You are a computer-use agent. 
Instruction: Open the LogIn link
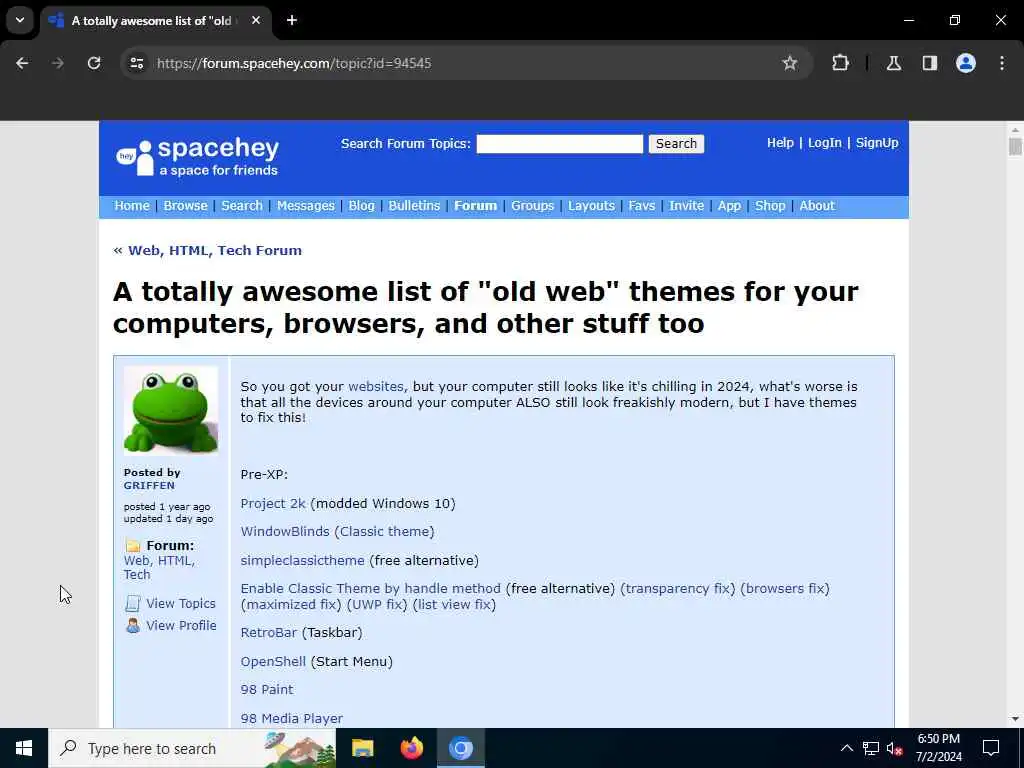pyautogui.click(x=824, y=142)
